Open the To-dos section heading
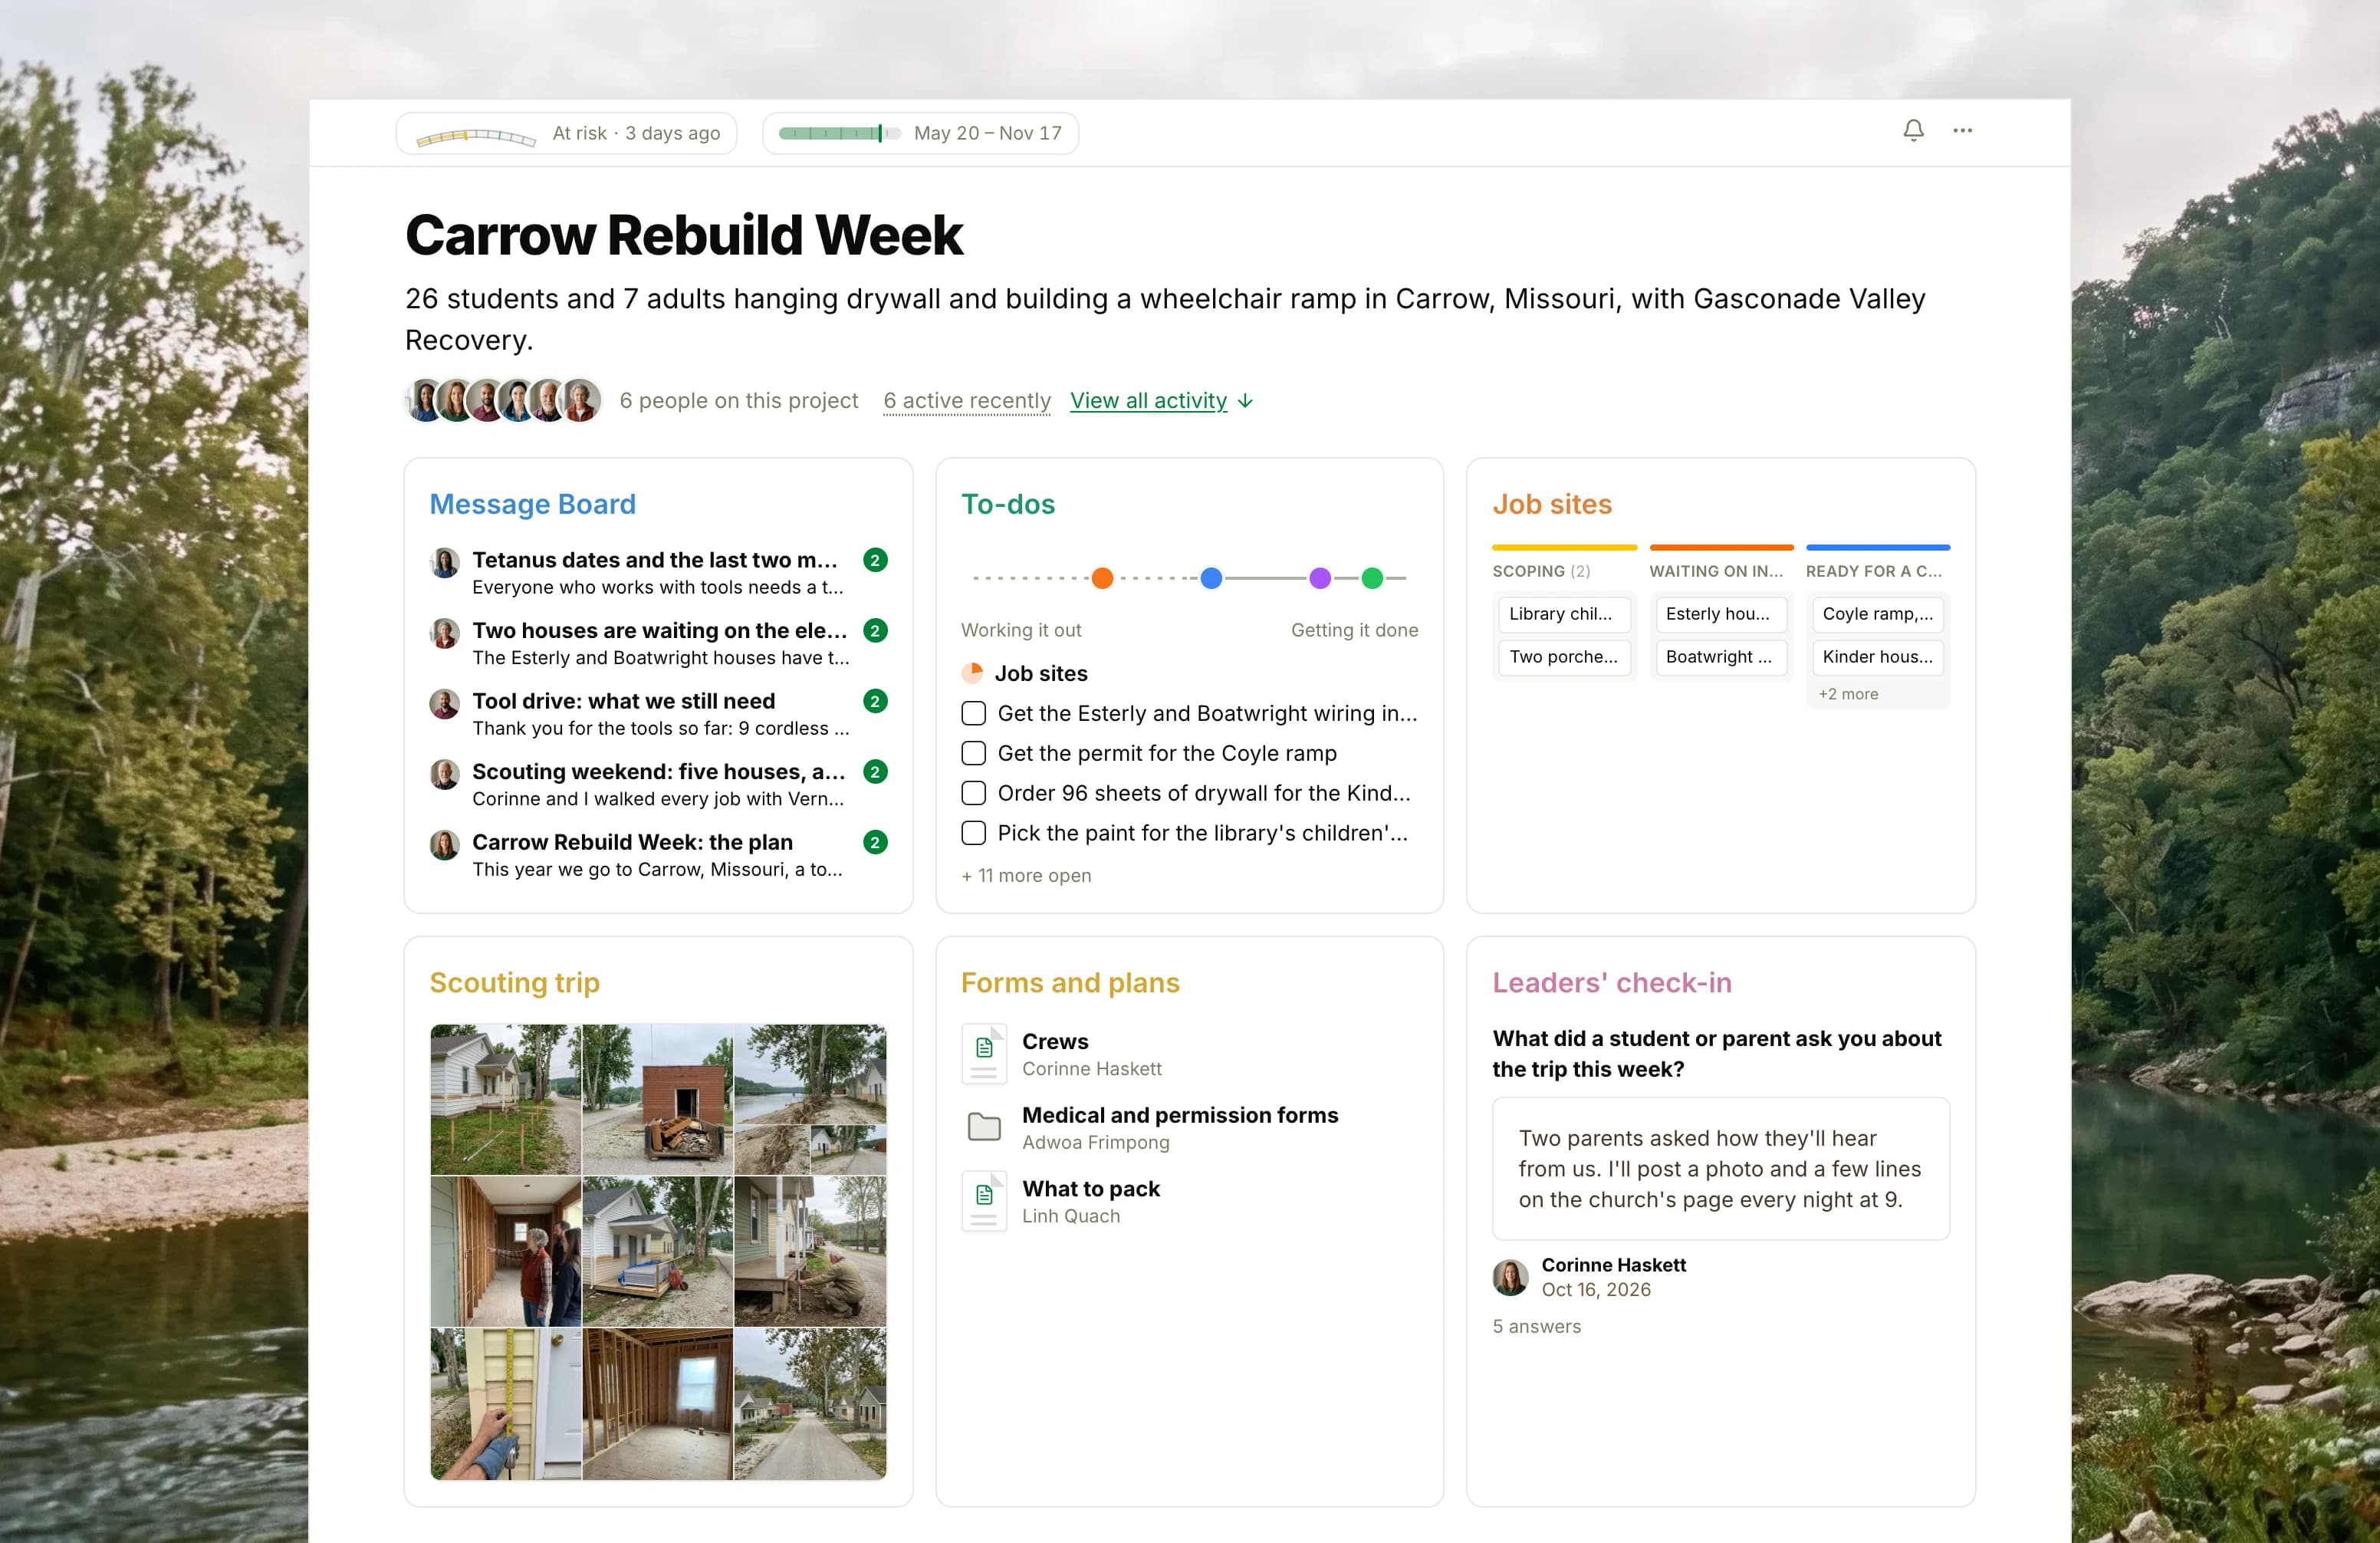 (1008, 504)
